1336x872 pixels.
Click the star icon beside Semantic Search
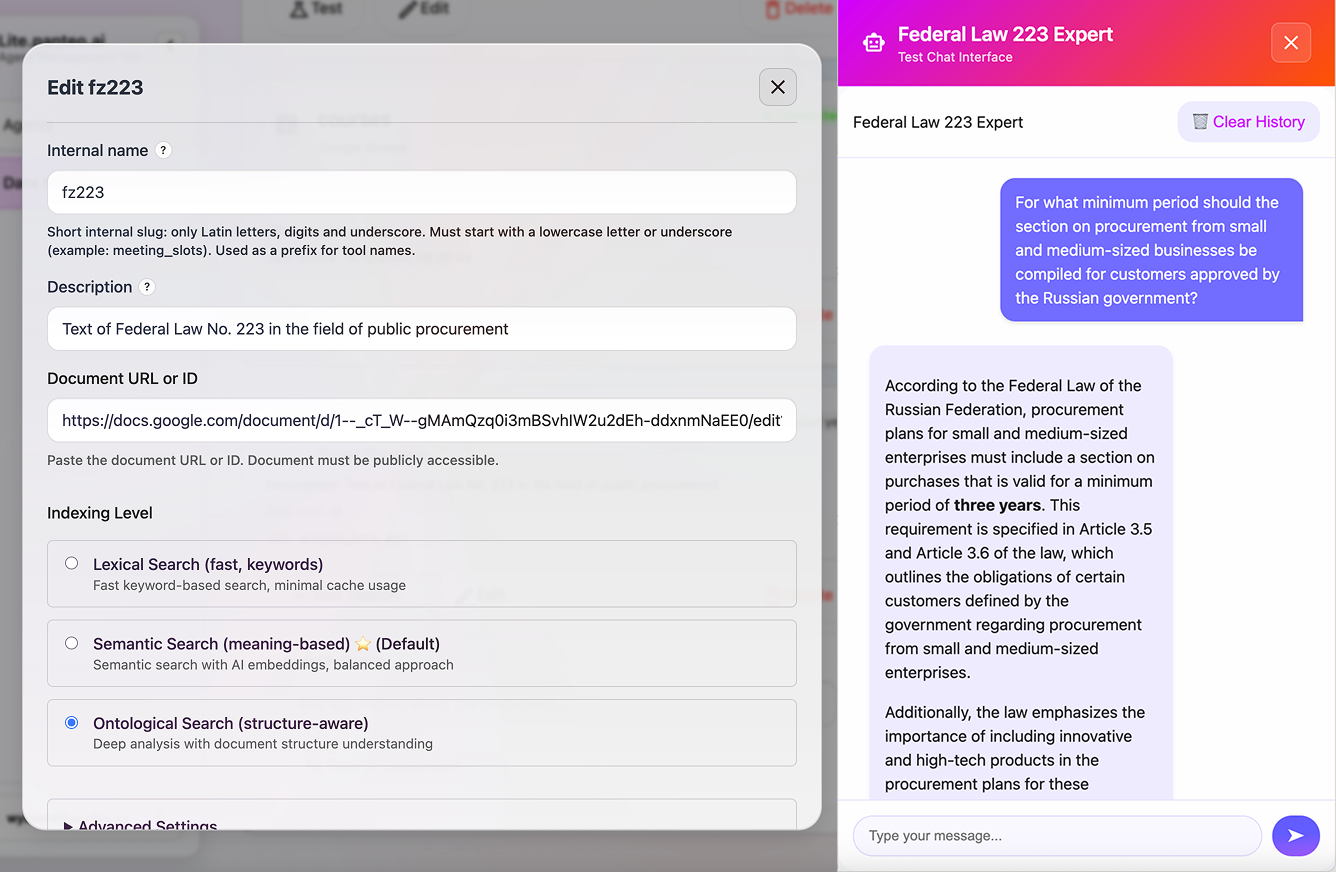coord(363,644)
